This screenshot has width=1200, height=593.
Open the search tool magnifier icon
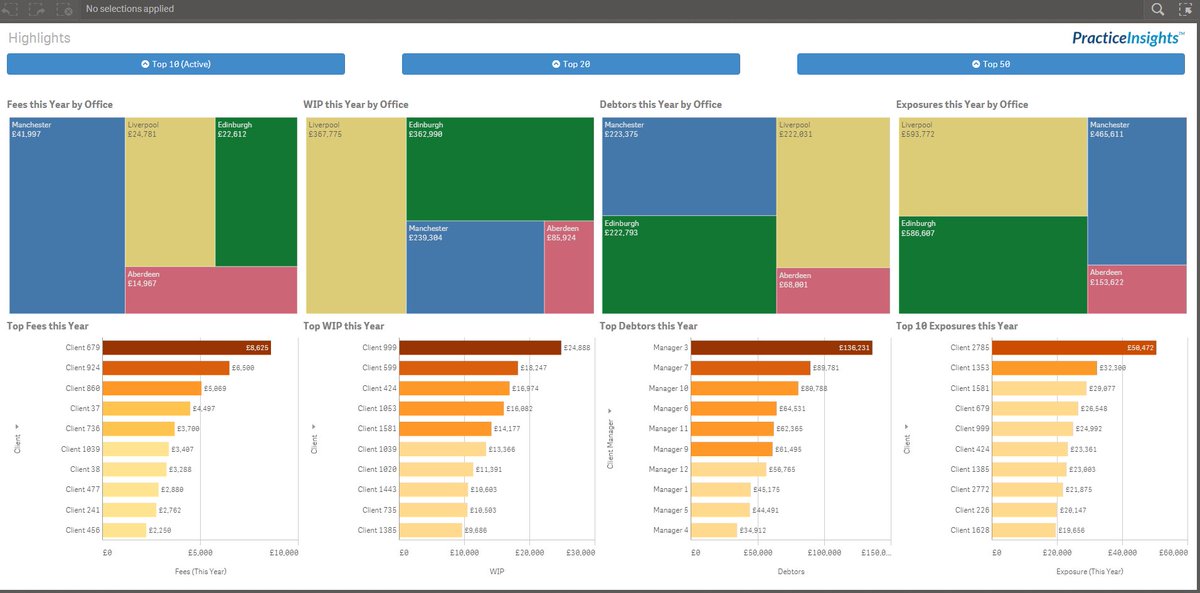[1157, 9]
